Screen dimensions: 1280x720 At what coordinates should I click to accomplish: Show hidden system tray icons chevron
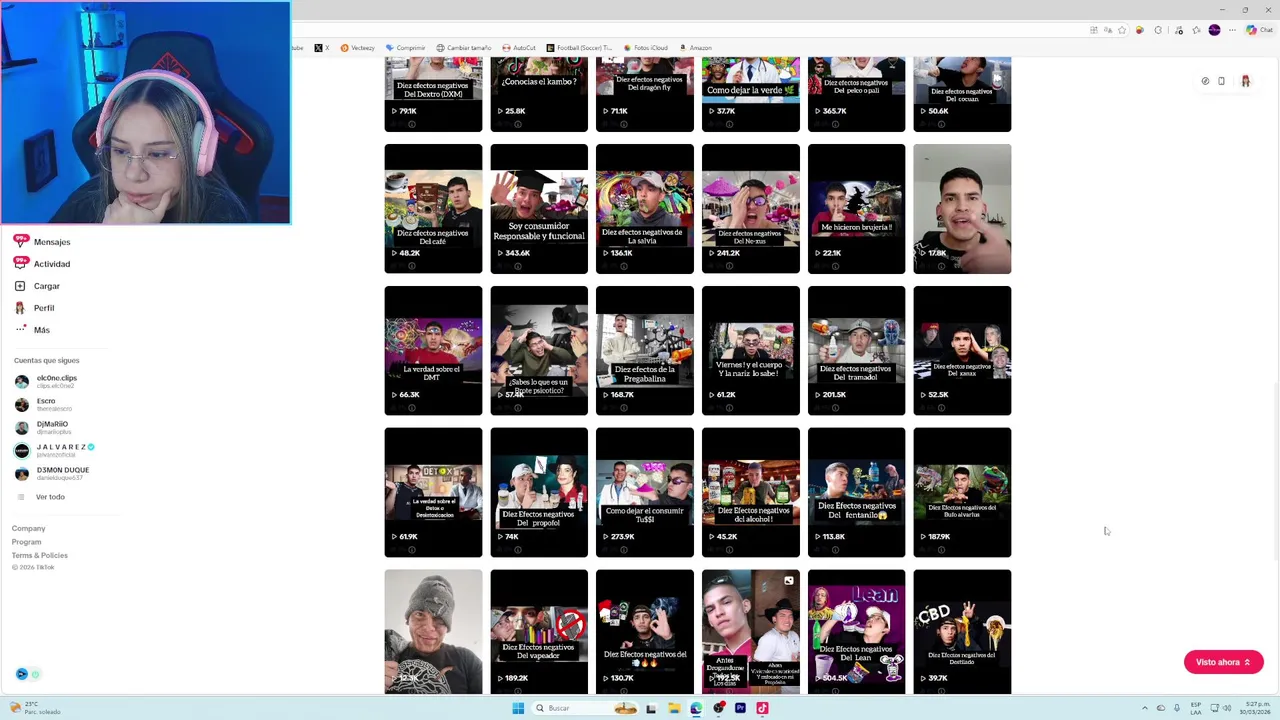click(x=1145, y=708)
